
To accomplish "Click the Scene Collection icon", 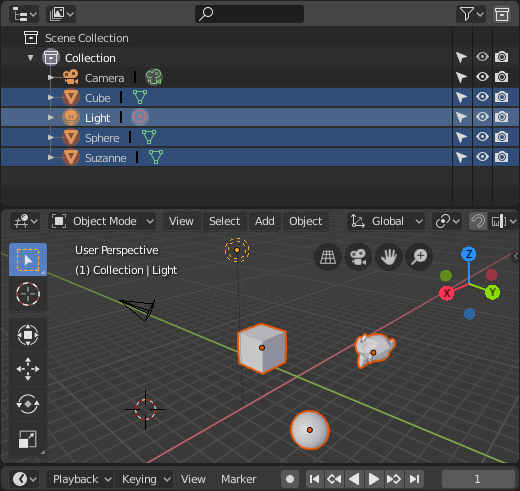I will point(31,38).
